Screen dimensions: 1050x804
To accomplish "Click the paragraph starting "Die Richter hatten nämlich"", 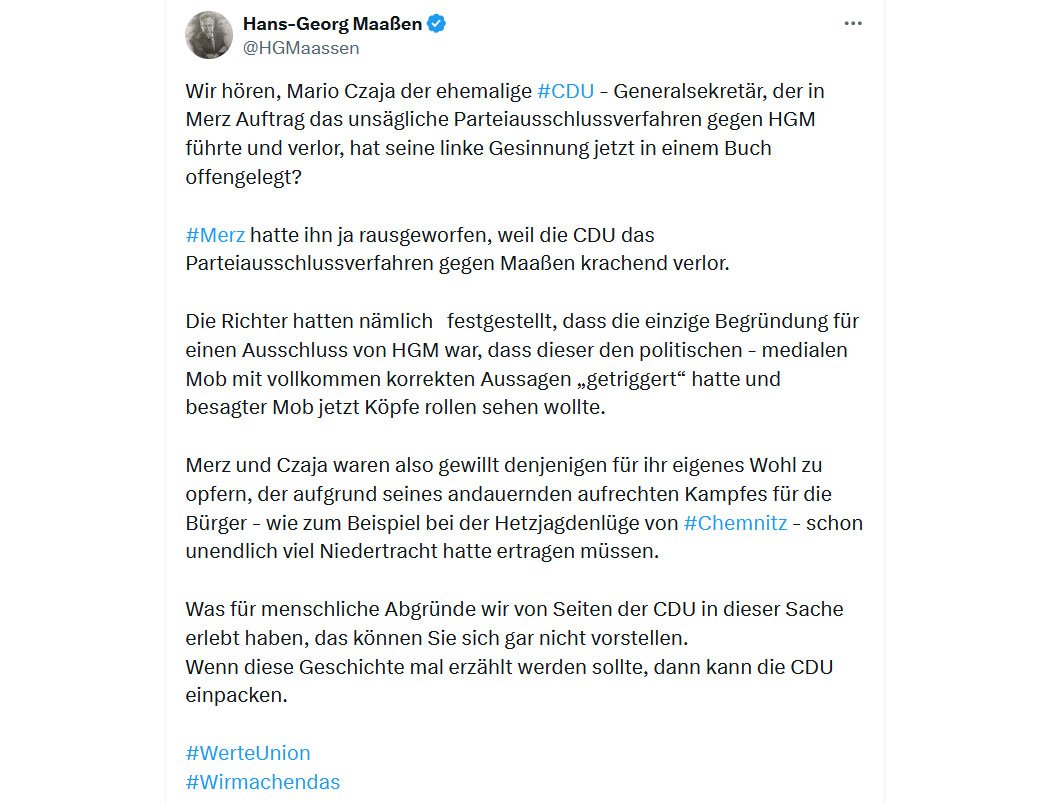I will coord(522,364).
